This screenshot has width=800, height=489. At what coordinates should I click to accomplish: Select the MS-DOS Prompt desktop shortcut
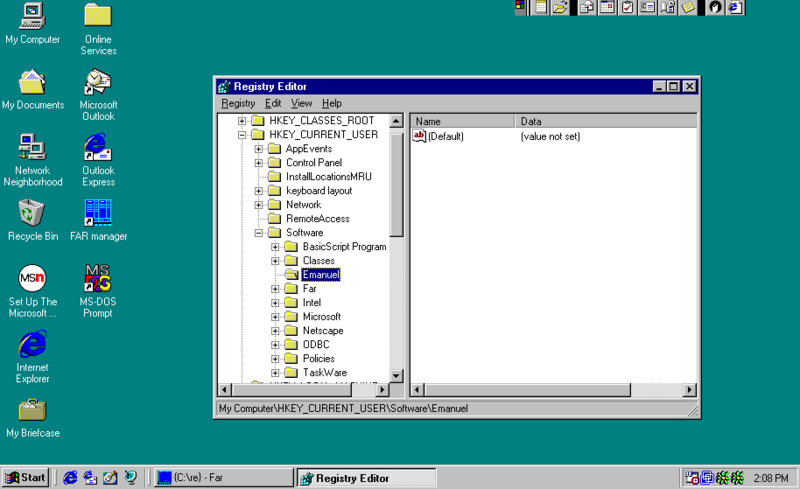pyautogui.click(x=98, y=291)
